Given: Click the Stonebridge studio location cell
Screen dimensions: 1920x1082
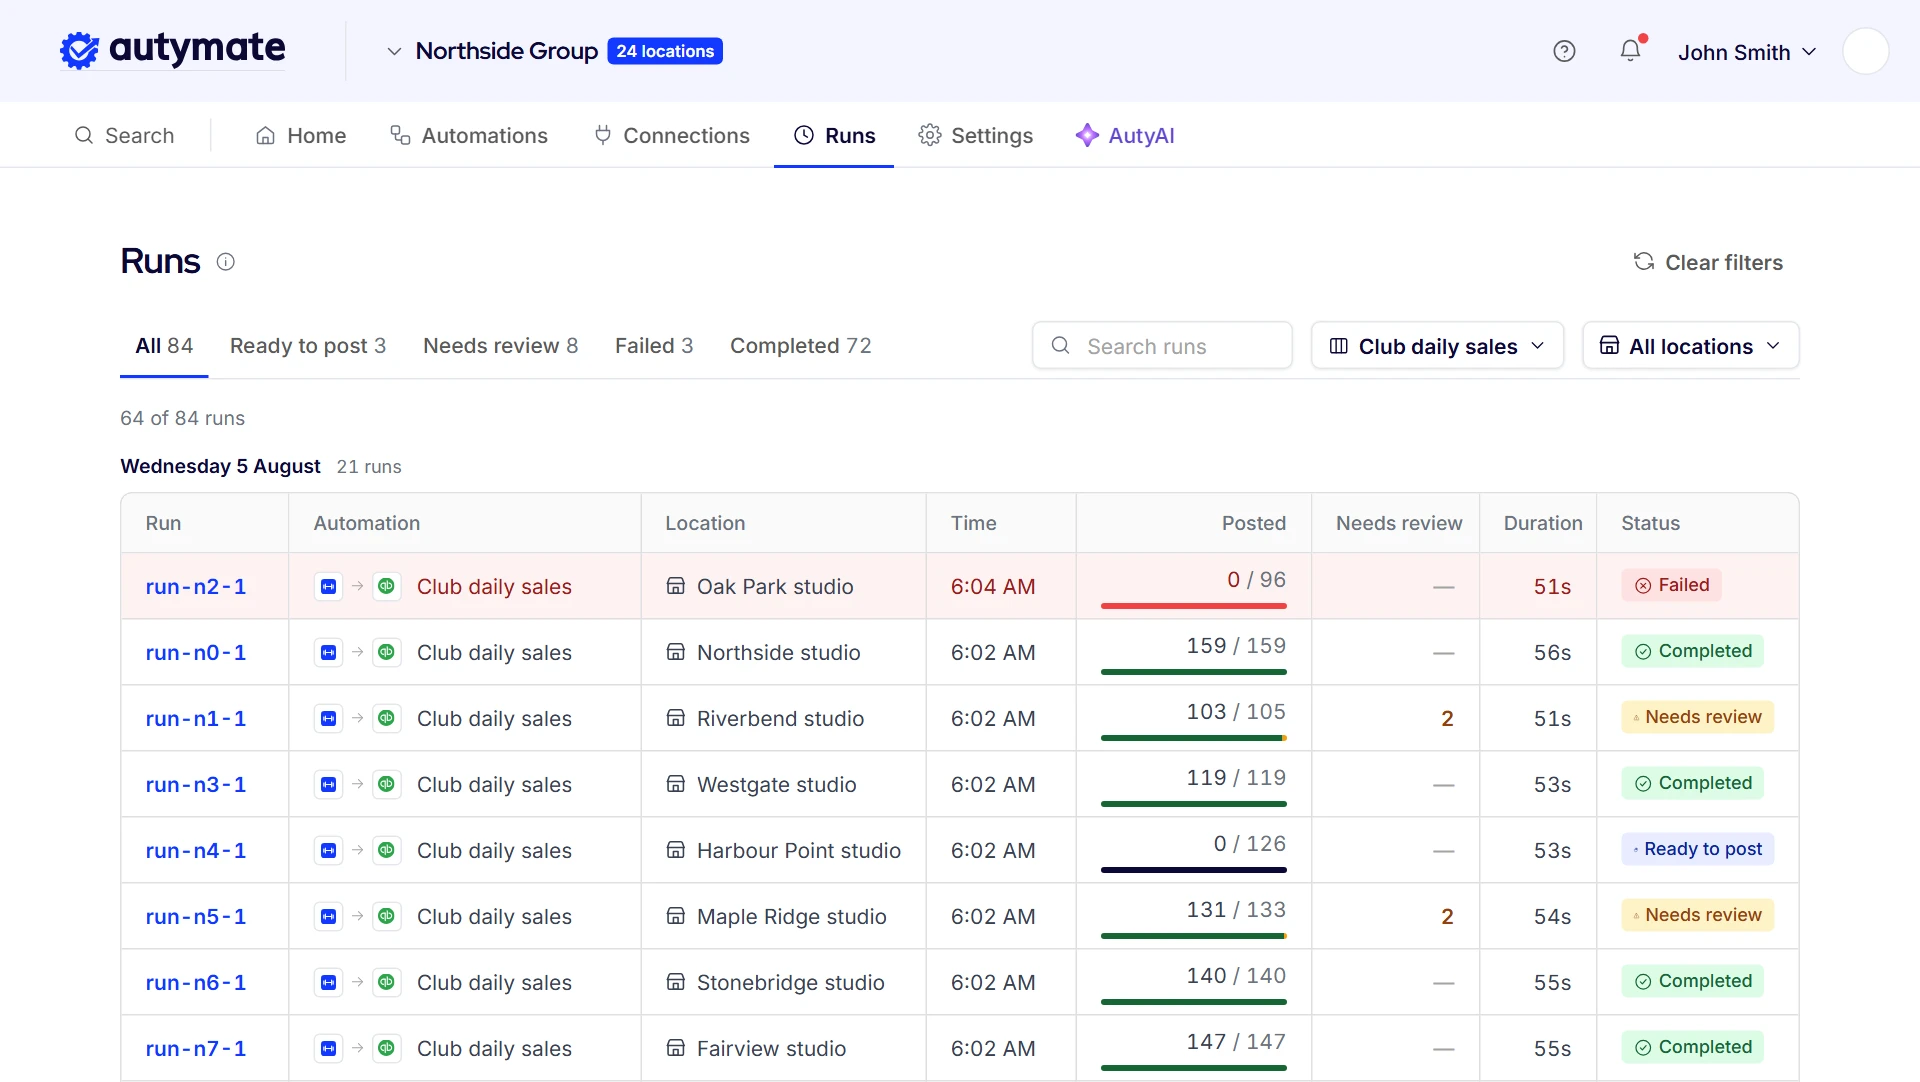Looking at the screenshot, I should (783, 983).
